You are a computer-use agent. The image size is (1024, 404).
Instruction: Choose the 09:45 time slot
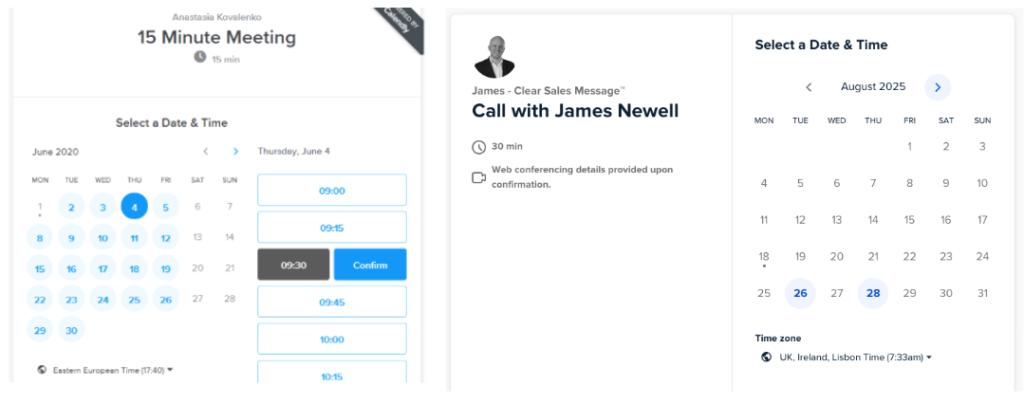click(x=332, y=302)
